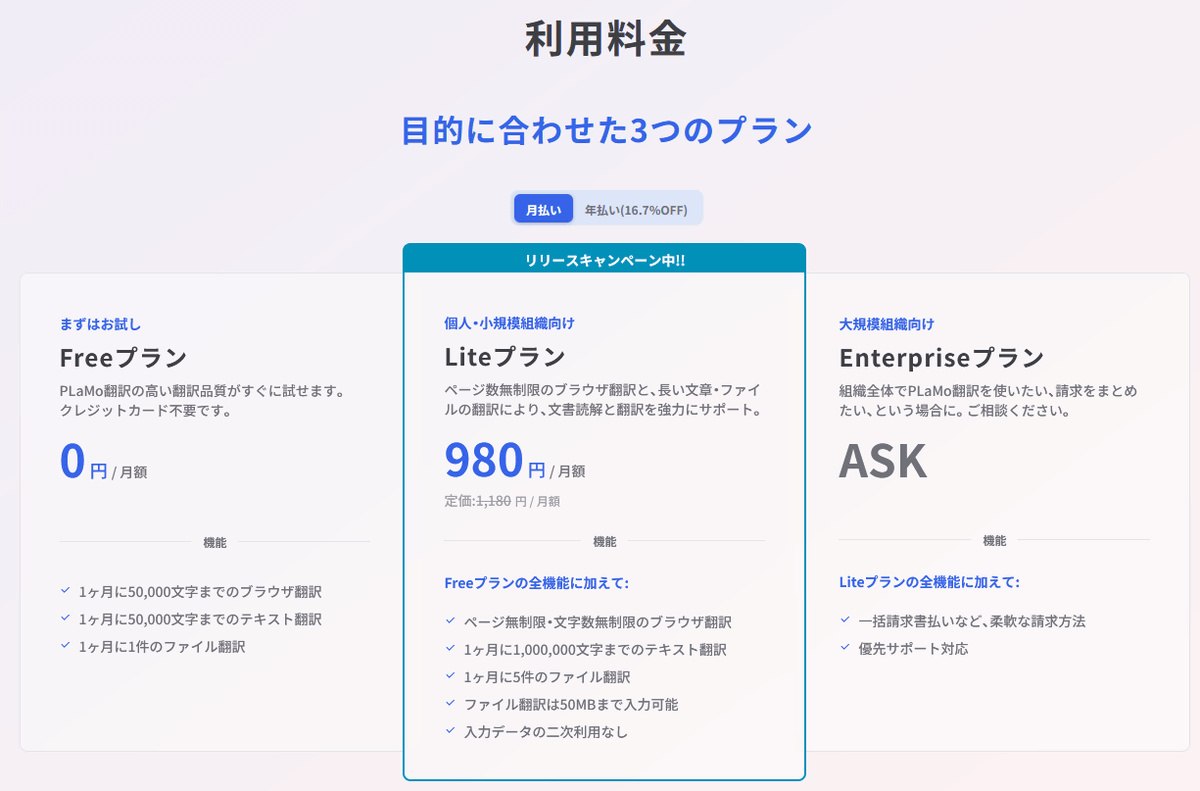This screenshot has height=791, width=1200.
Task: Click checkmark beside 1ヶ月に5件のファイル翻訳
Action: click(450, 676)
